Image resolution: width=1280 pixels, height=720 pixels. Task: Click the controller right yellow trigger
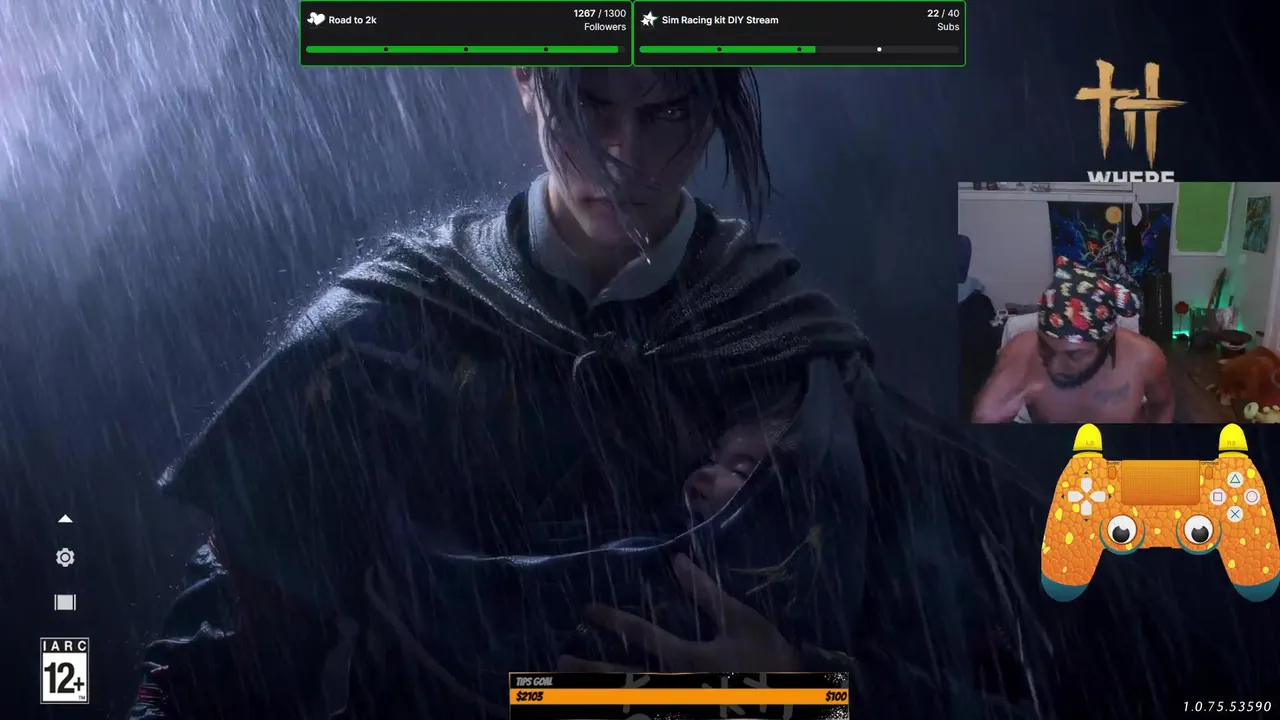(1233, 439)
